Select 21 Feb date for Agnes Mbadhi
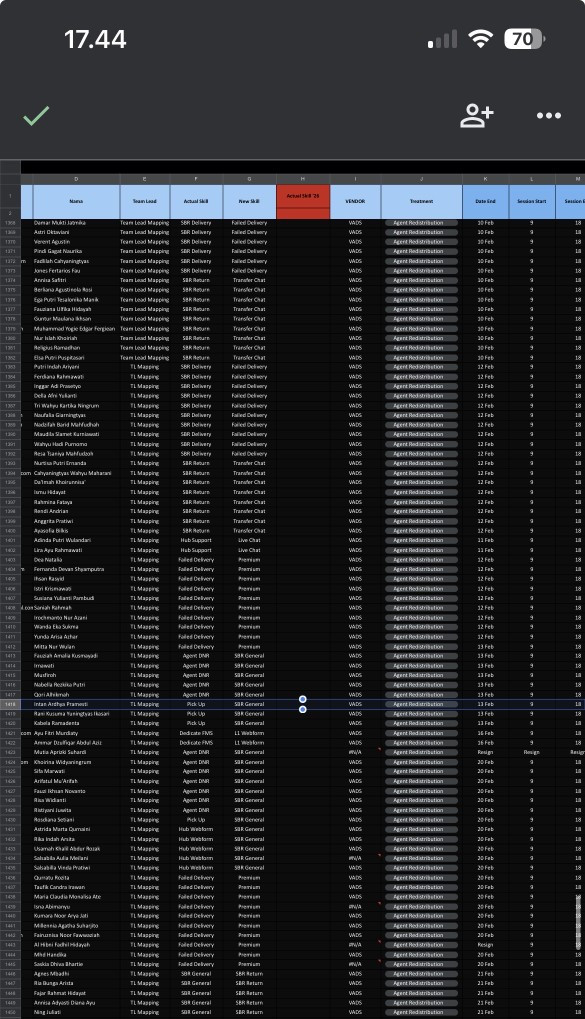585x1019 pixels. coord(486,974)
